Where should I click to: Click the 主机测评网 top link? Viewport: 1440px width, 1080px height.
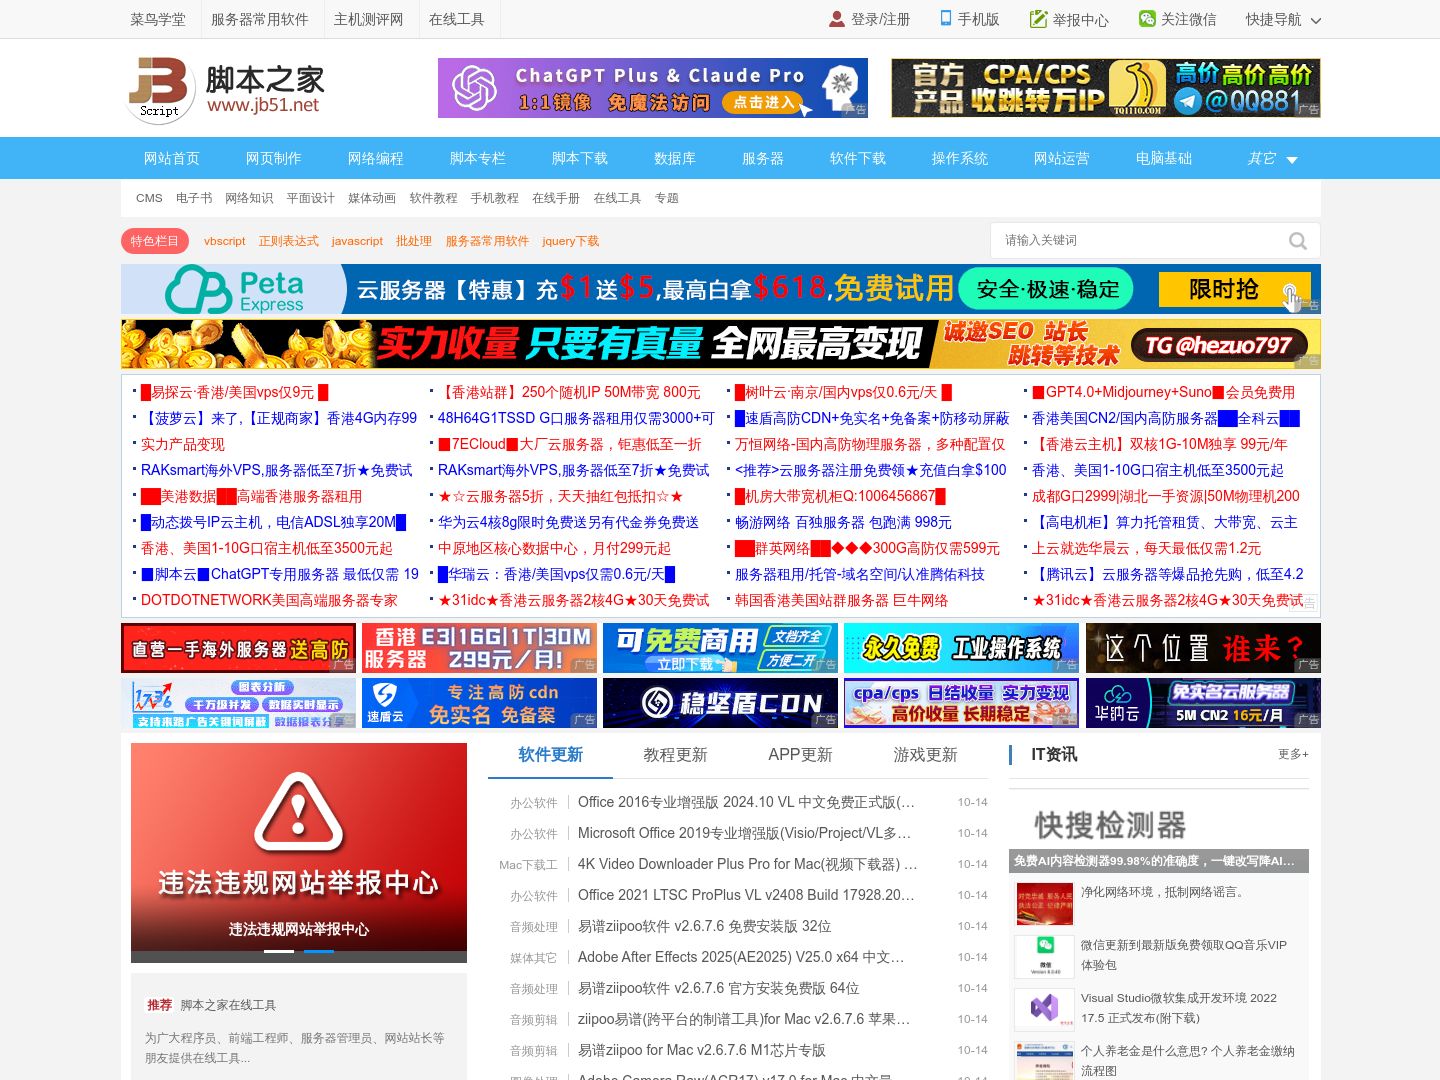point(368,19)
